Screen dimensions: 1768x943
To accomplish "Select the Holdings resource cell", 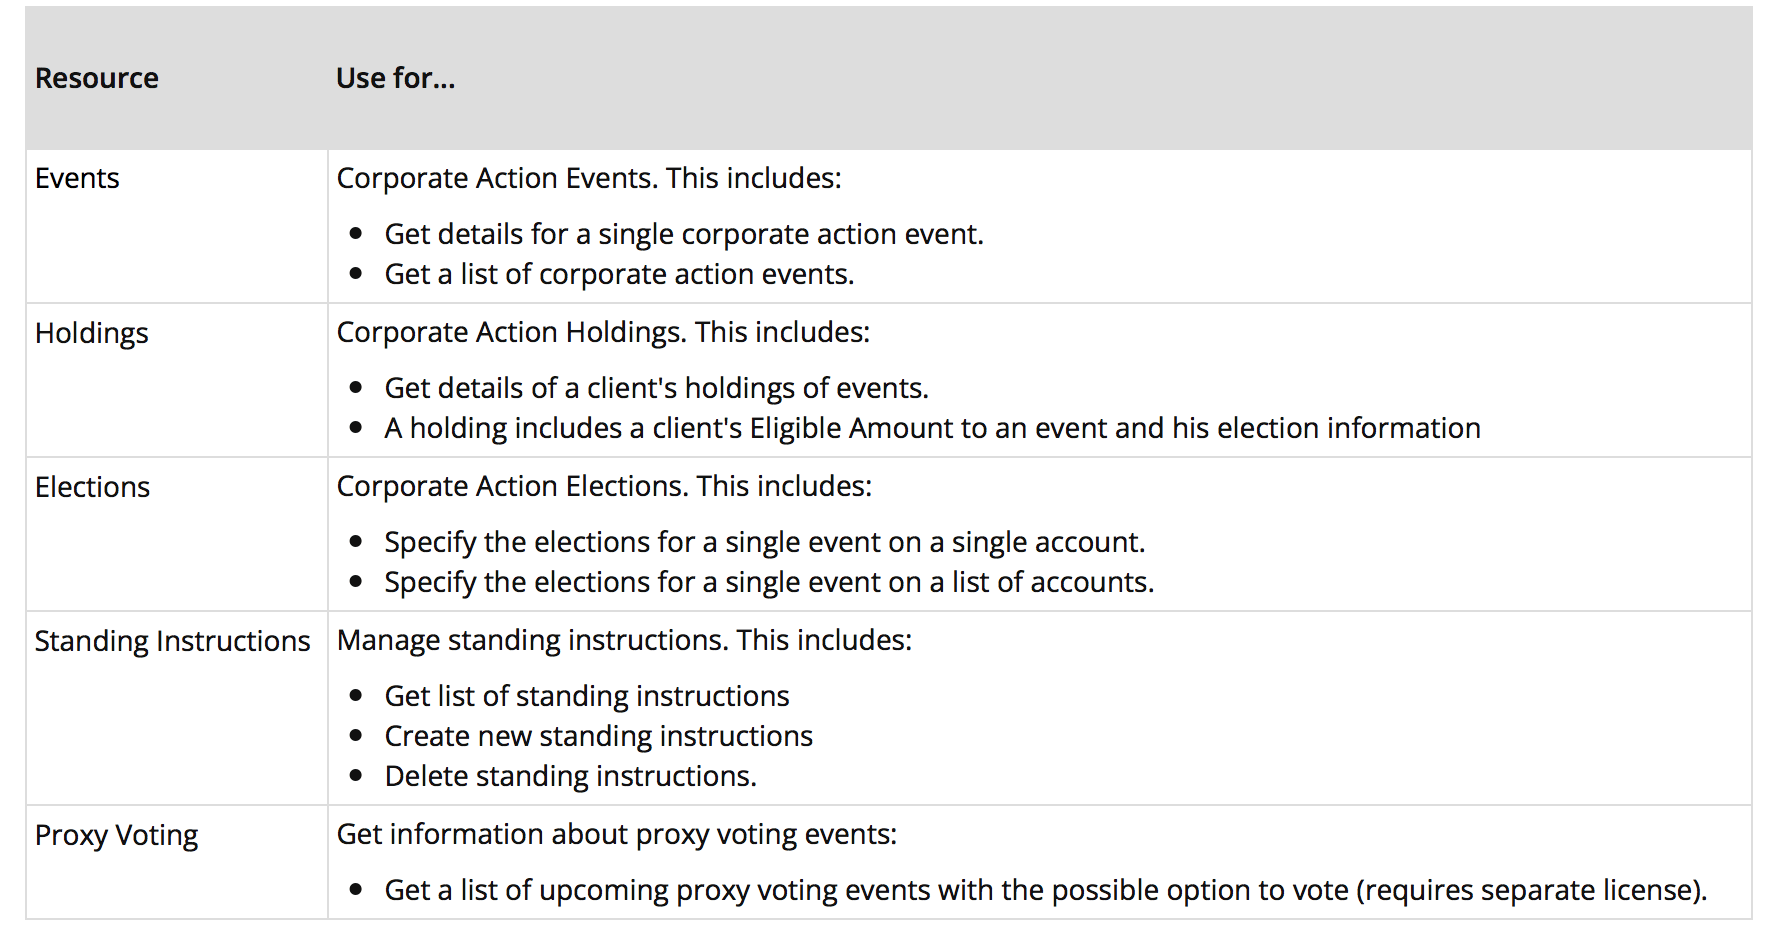I will point(91,333).
